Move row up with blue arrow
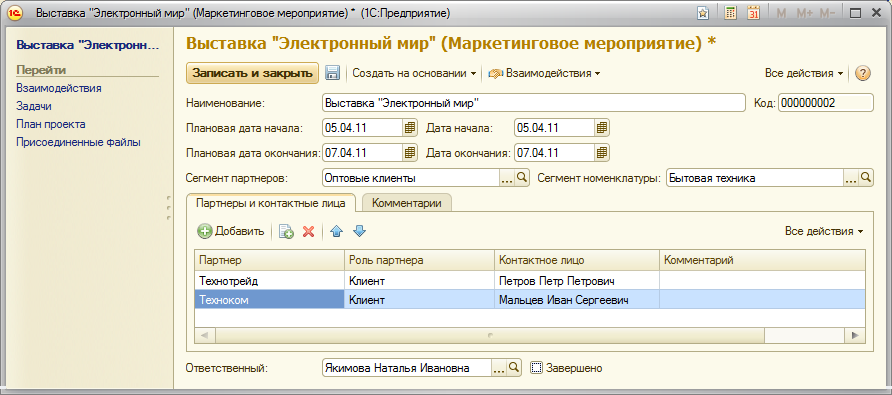This screenshot has height=395, width=892. click(x=337, y=231)
